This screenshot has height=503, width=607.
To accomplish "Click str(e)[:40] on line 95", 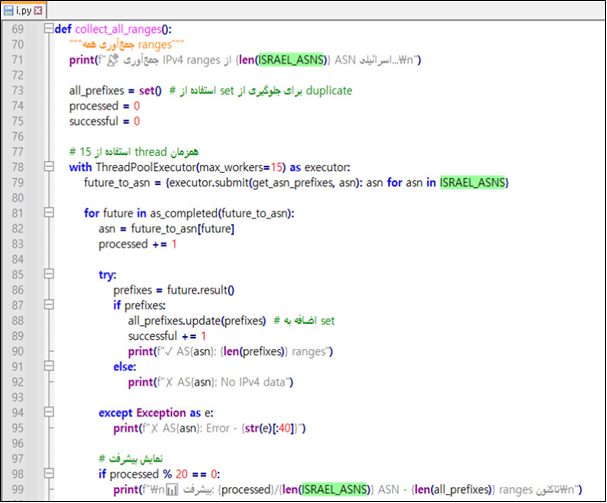I will [x=269, y=428].
